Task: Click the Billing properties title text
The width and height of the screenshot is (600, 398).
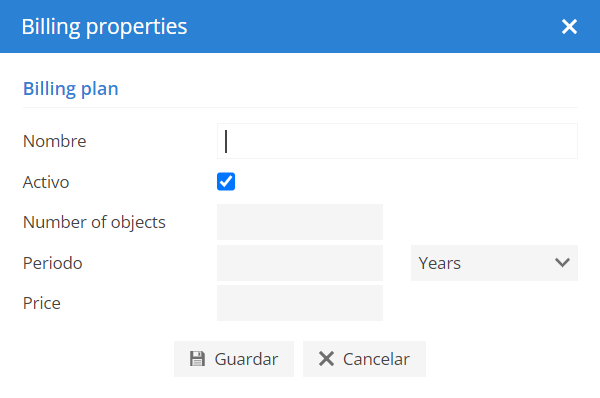Action: coord(104,27)
